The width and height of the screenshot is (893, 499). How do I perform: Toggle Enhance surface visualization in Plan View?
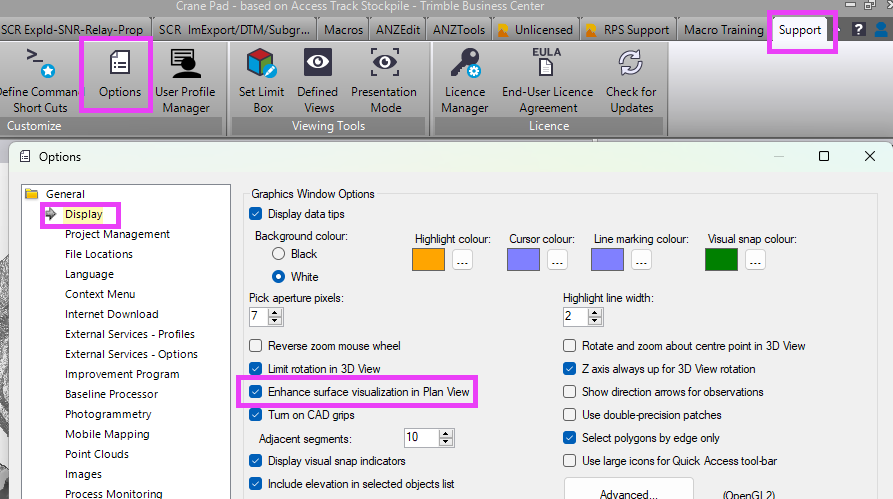(x=256, y=391)
